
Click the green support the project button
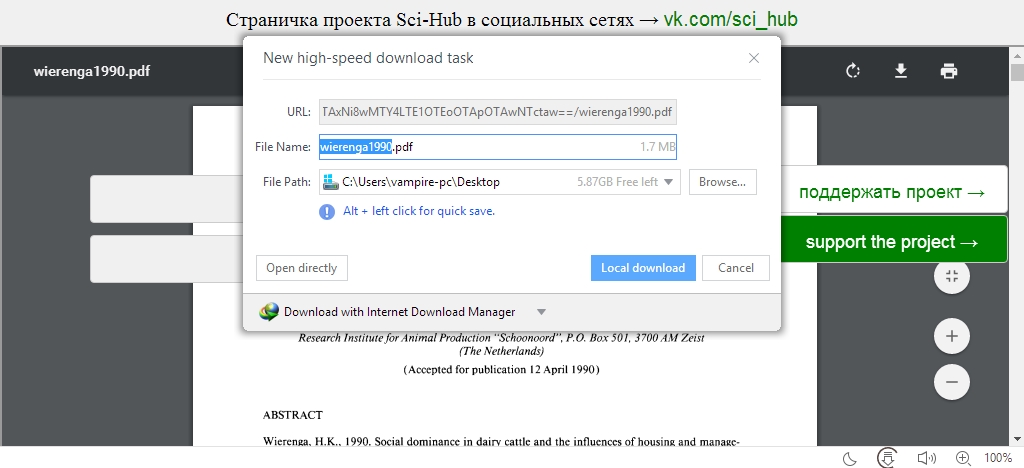[x=893, y=240]
